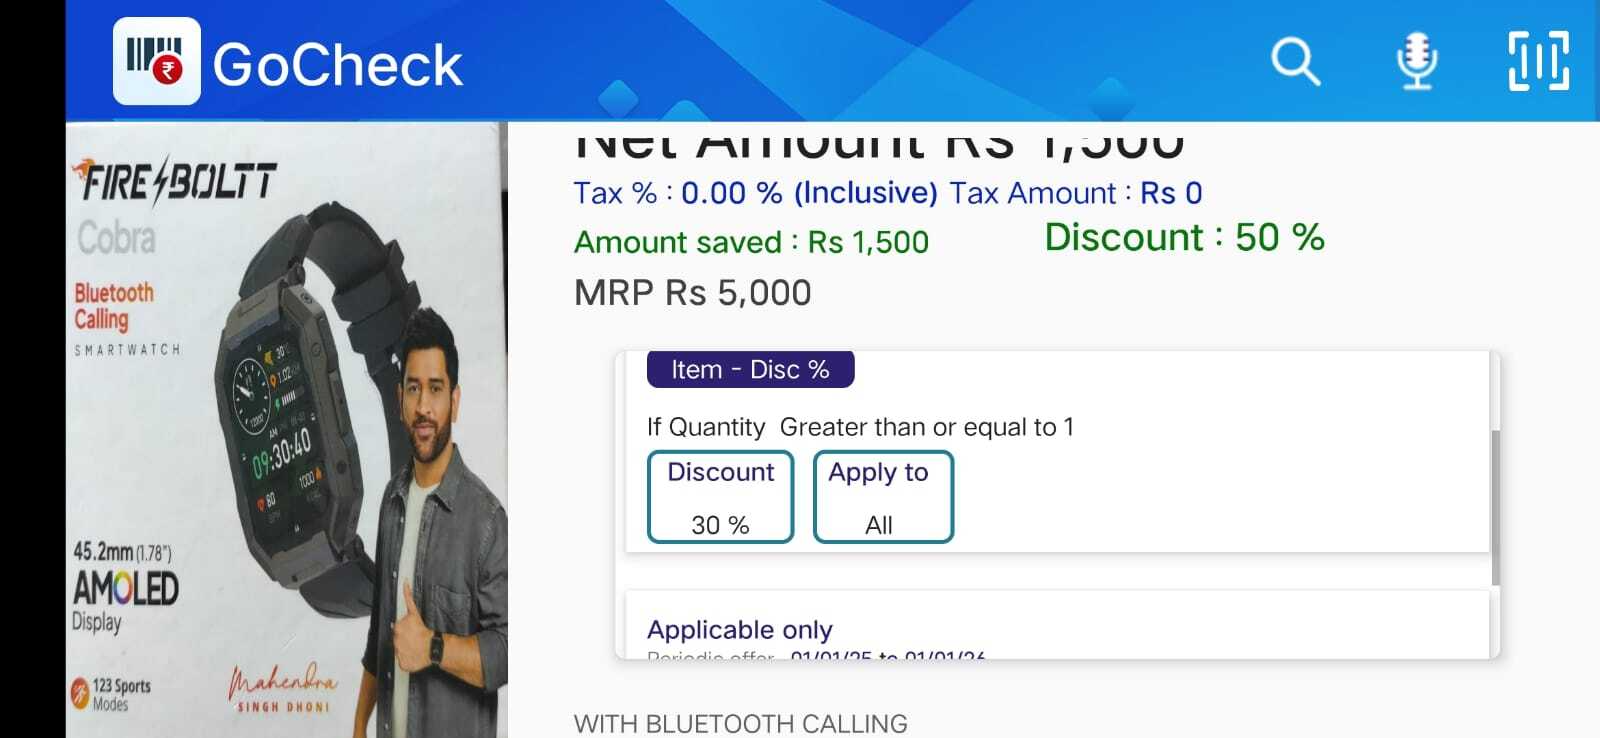The image size is (1600, 738).
Task: Tap the GoCheck title text
Action: click(337, 65)
